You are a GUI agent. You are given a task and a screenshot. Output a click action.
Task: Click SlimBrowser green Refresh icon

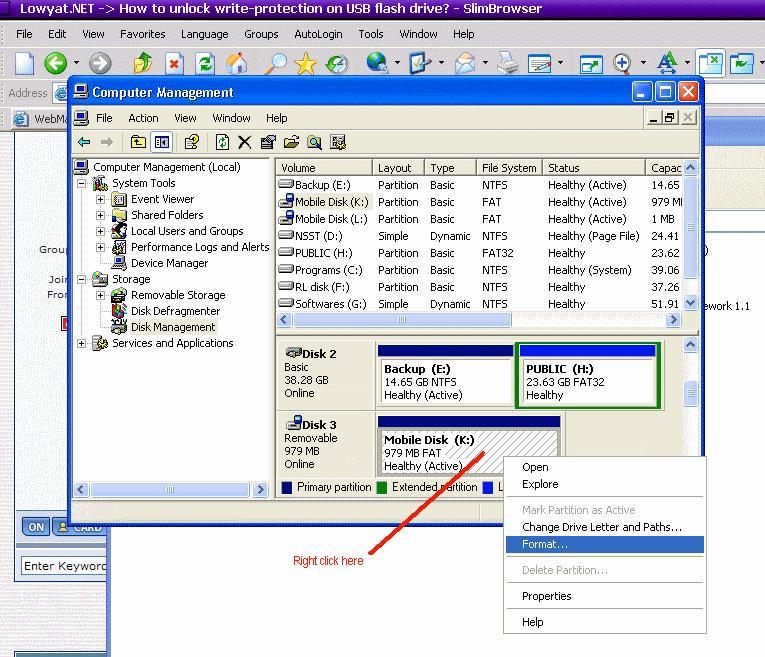click(x=205, y=64)
